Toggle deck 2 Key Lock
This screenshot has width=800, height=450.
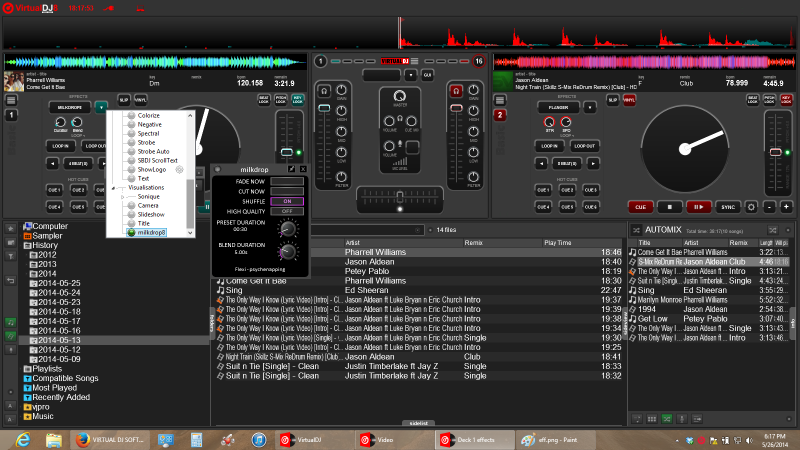786,100
